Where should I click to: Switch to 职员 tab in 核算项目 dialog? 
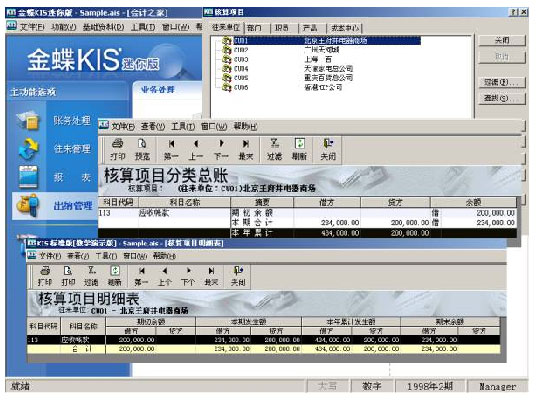(x=282, y=28)
